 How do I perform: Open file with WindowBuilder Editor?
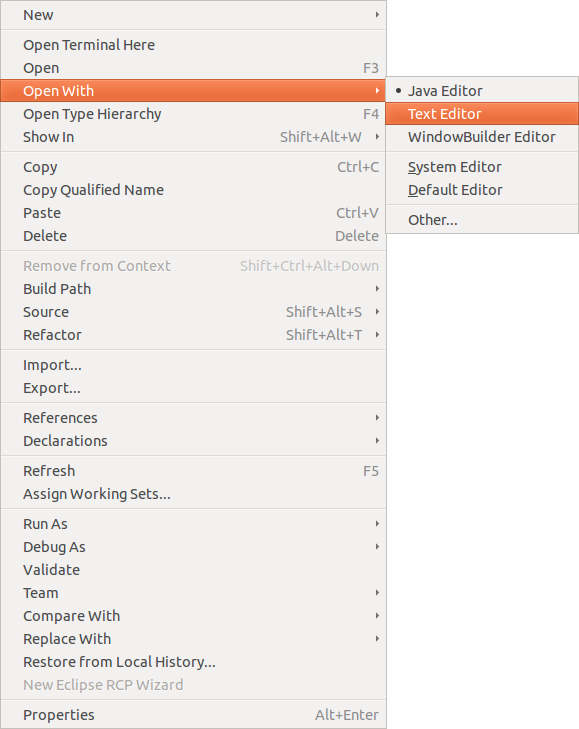(x=482, y=137)
